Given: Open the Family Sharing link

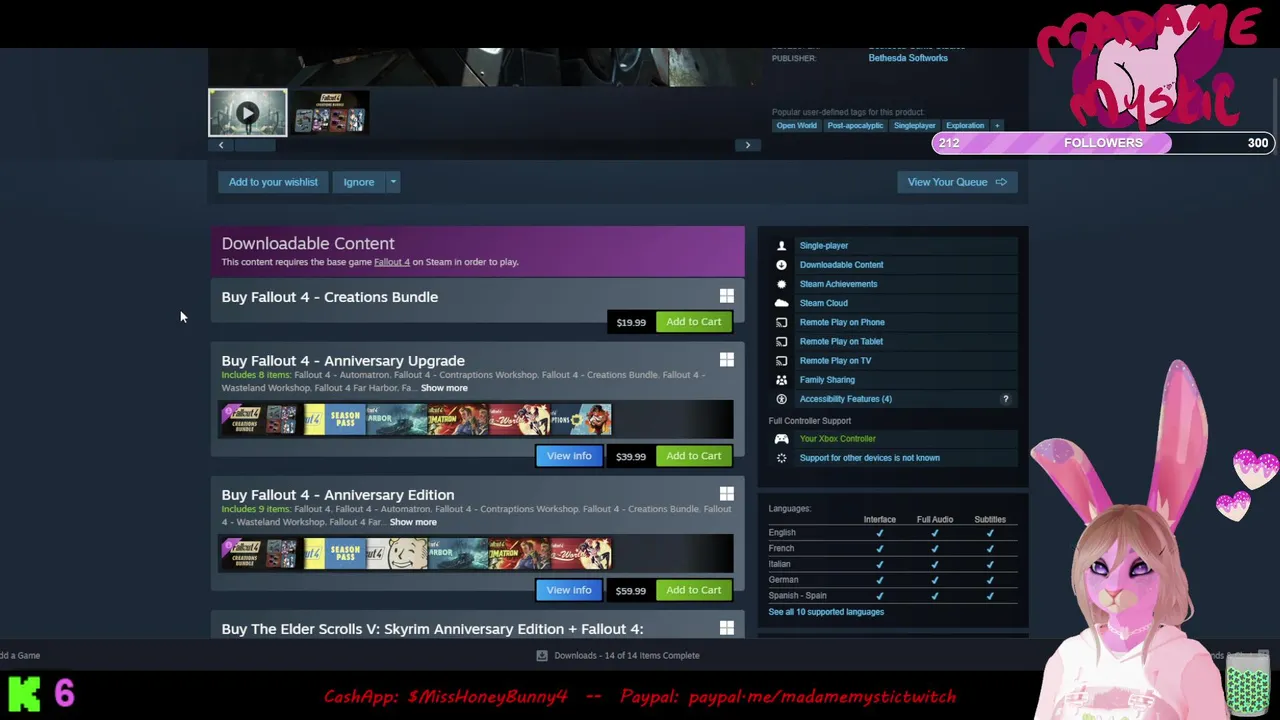Looking at the screenshot, I should 827,380.
